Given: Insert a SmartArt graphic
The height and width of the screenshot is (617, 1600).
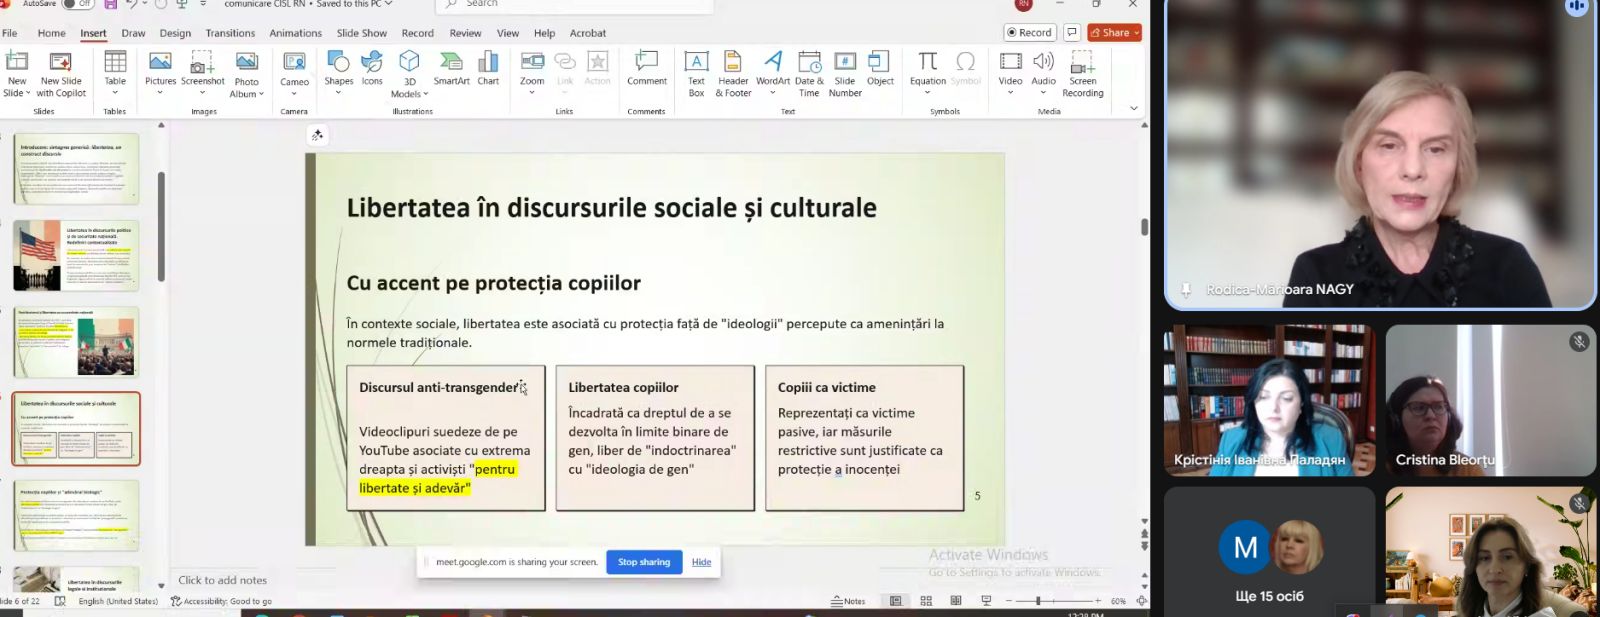Looking at the screenshot, I should pyautogui.click(x=451, y=68).
